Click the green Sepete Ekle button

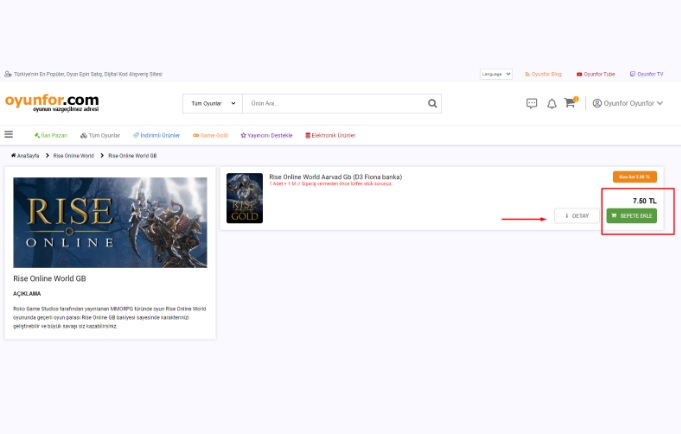point(631,215)
